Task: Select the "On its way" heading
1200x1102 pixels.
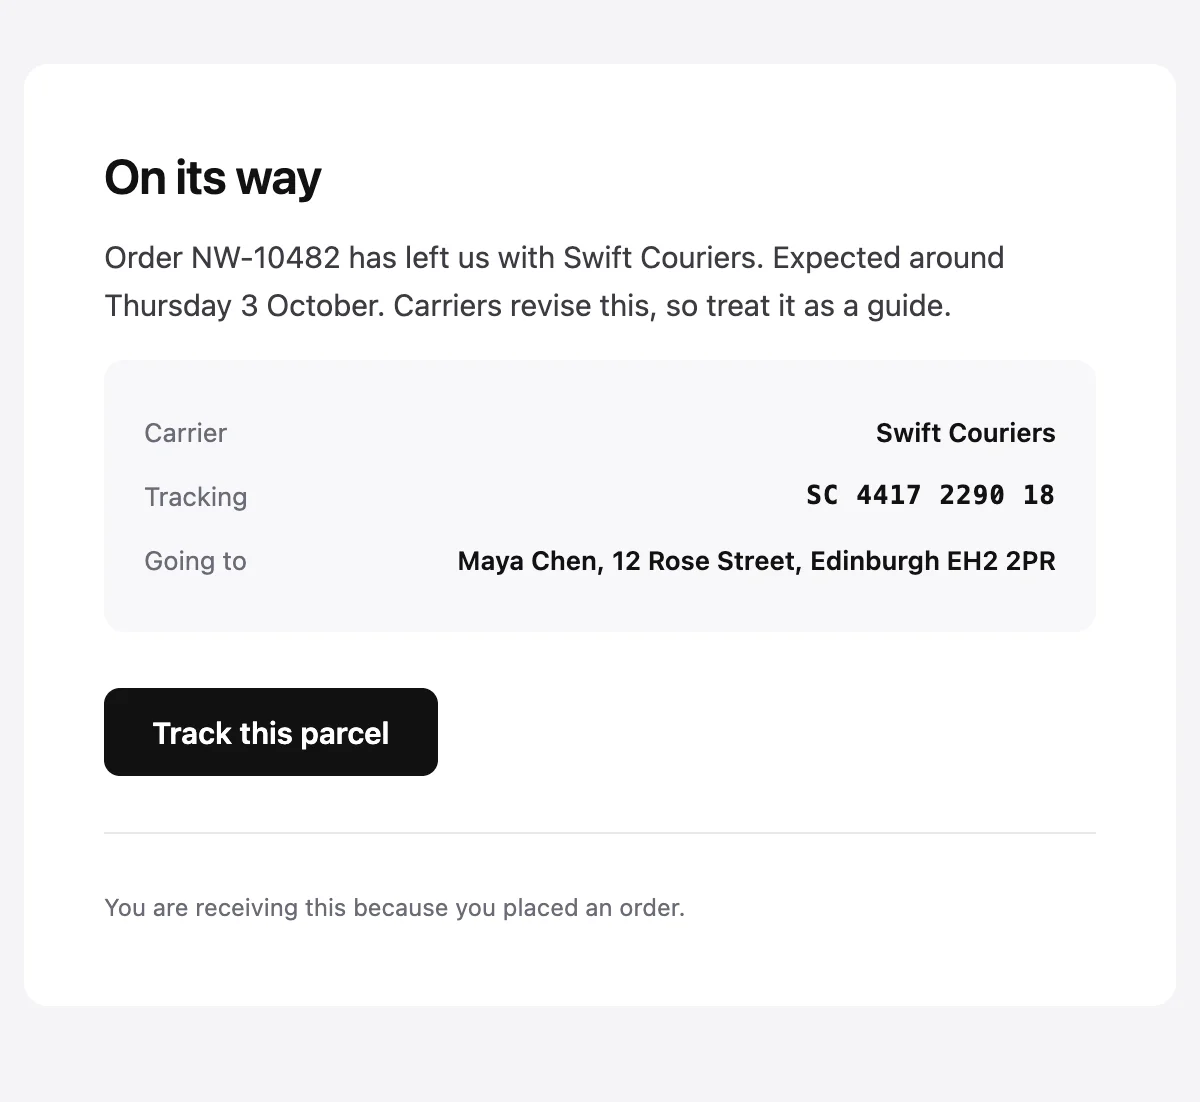Action: (x=213, y=178)
